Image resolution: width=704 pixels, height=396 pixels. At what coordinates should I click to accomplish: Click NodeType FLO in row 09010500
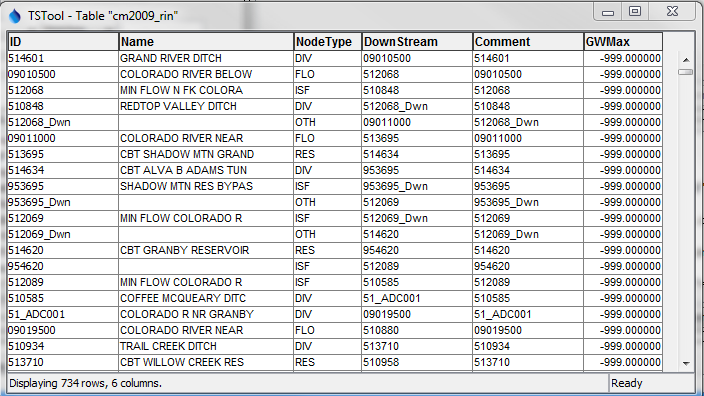[x=328, y=74]
